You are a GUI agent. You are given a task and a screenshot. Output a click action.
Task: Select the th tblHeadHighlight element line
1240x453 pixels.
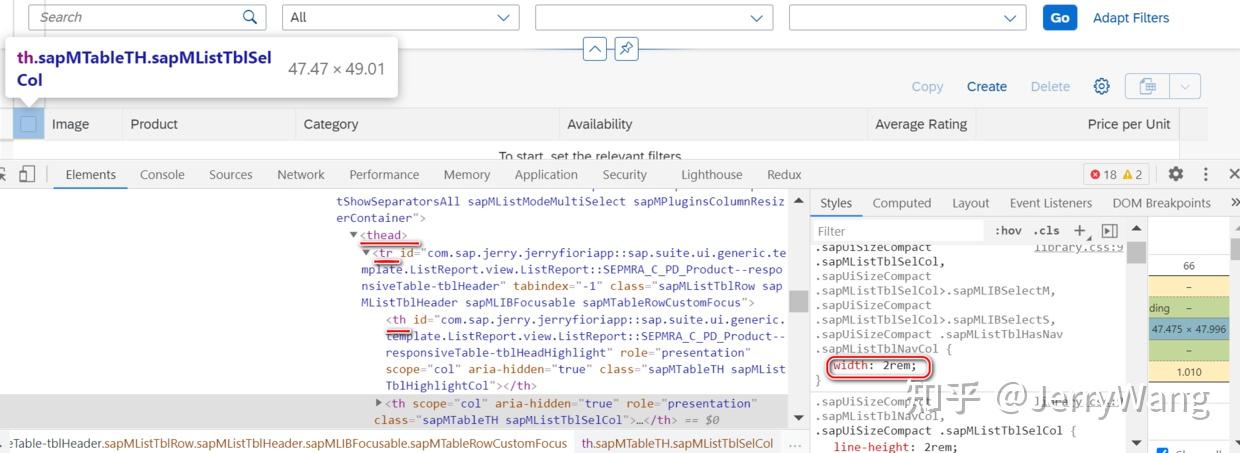[586, 352]
